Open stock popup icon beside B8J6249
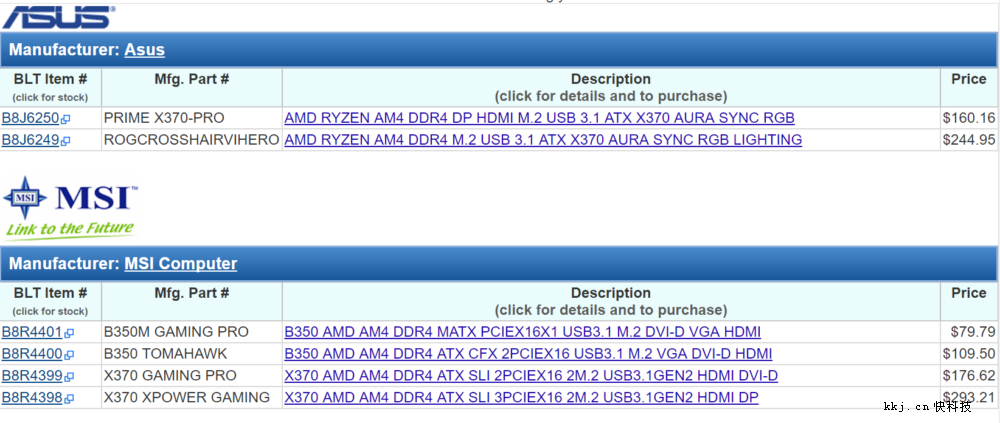The image size is (1000, 423). pyautogui.click(x=66, y=141)
